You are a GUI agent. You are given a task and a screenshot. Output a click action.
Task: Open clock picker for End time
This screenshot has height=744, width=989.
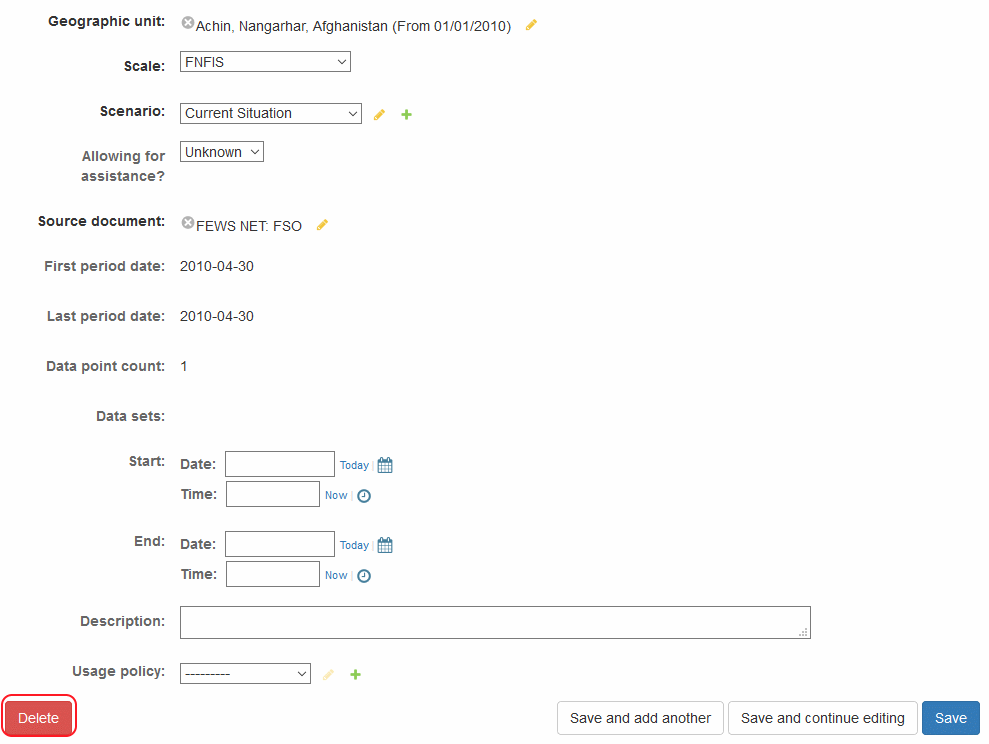tap(364, 575)
